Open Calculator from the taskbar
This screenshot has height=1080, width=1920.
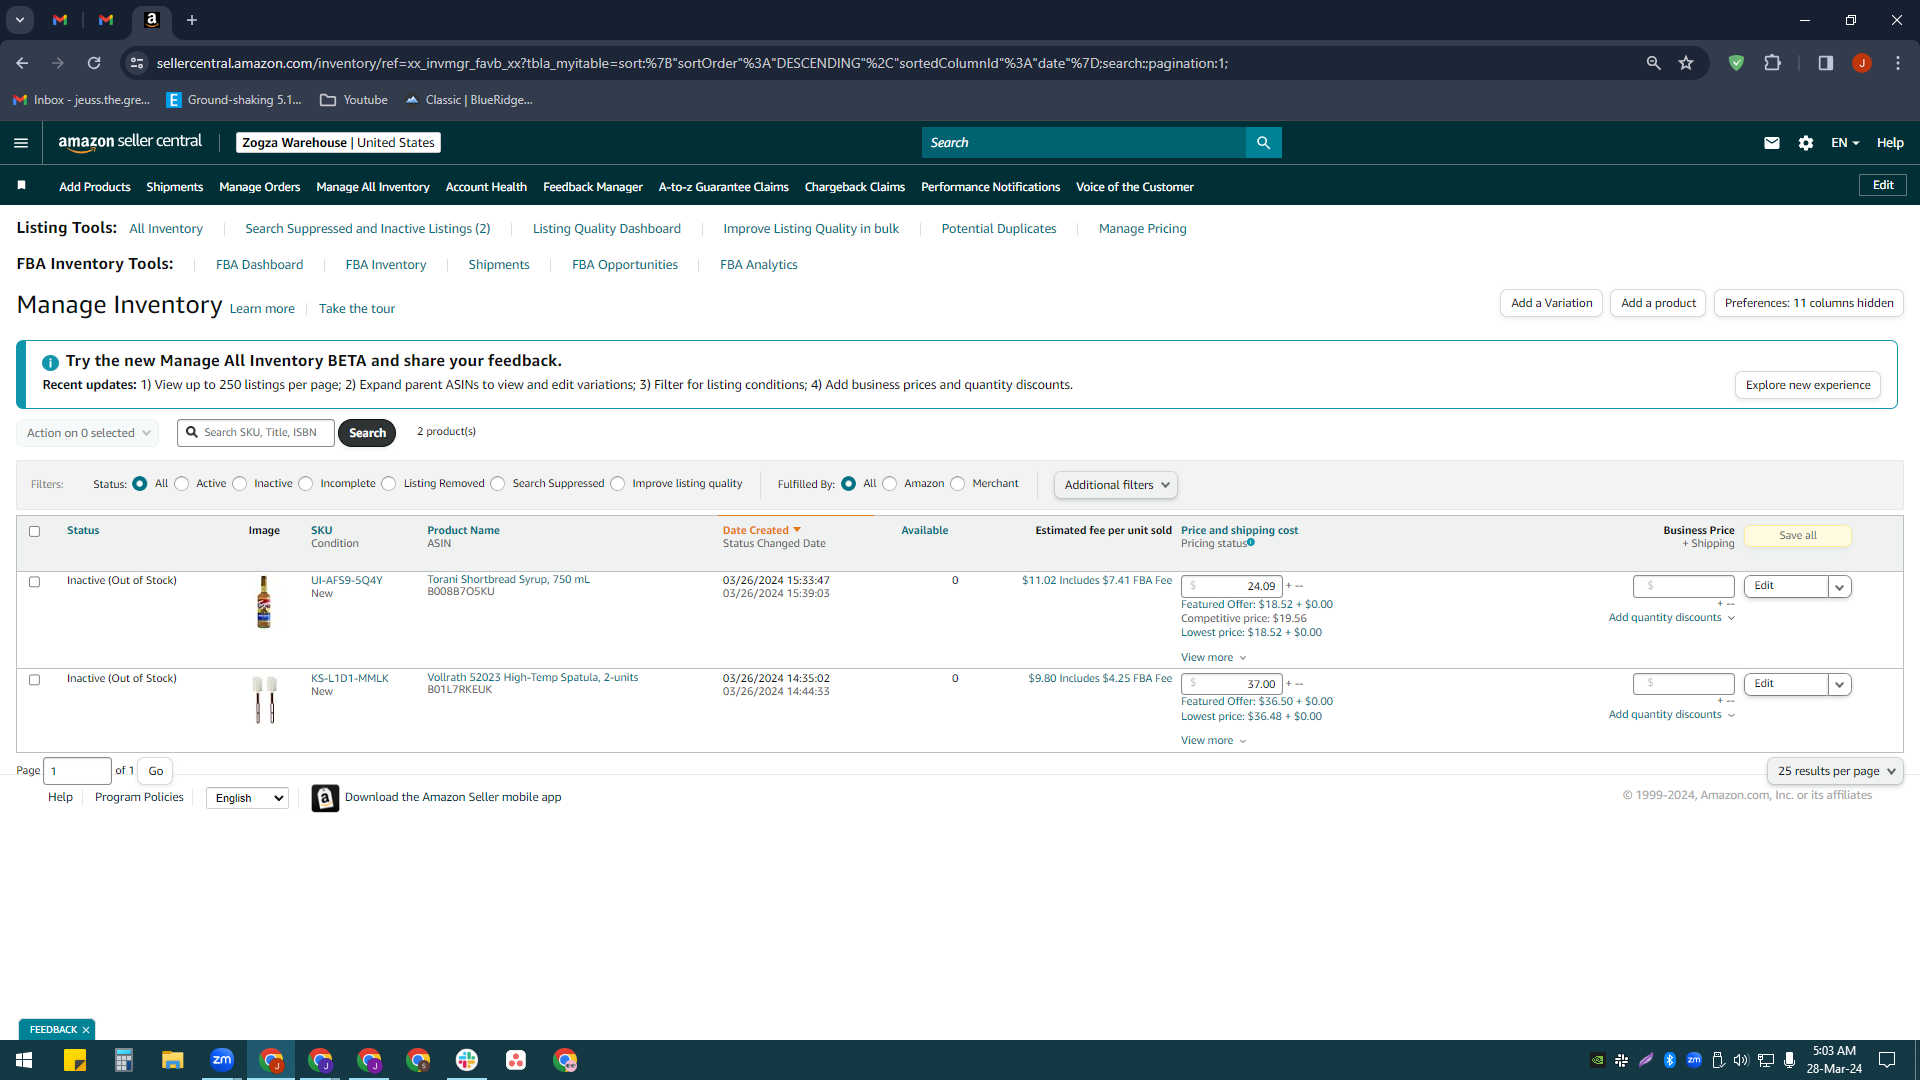(x=124, y=1060)
